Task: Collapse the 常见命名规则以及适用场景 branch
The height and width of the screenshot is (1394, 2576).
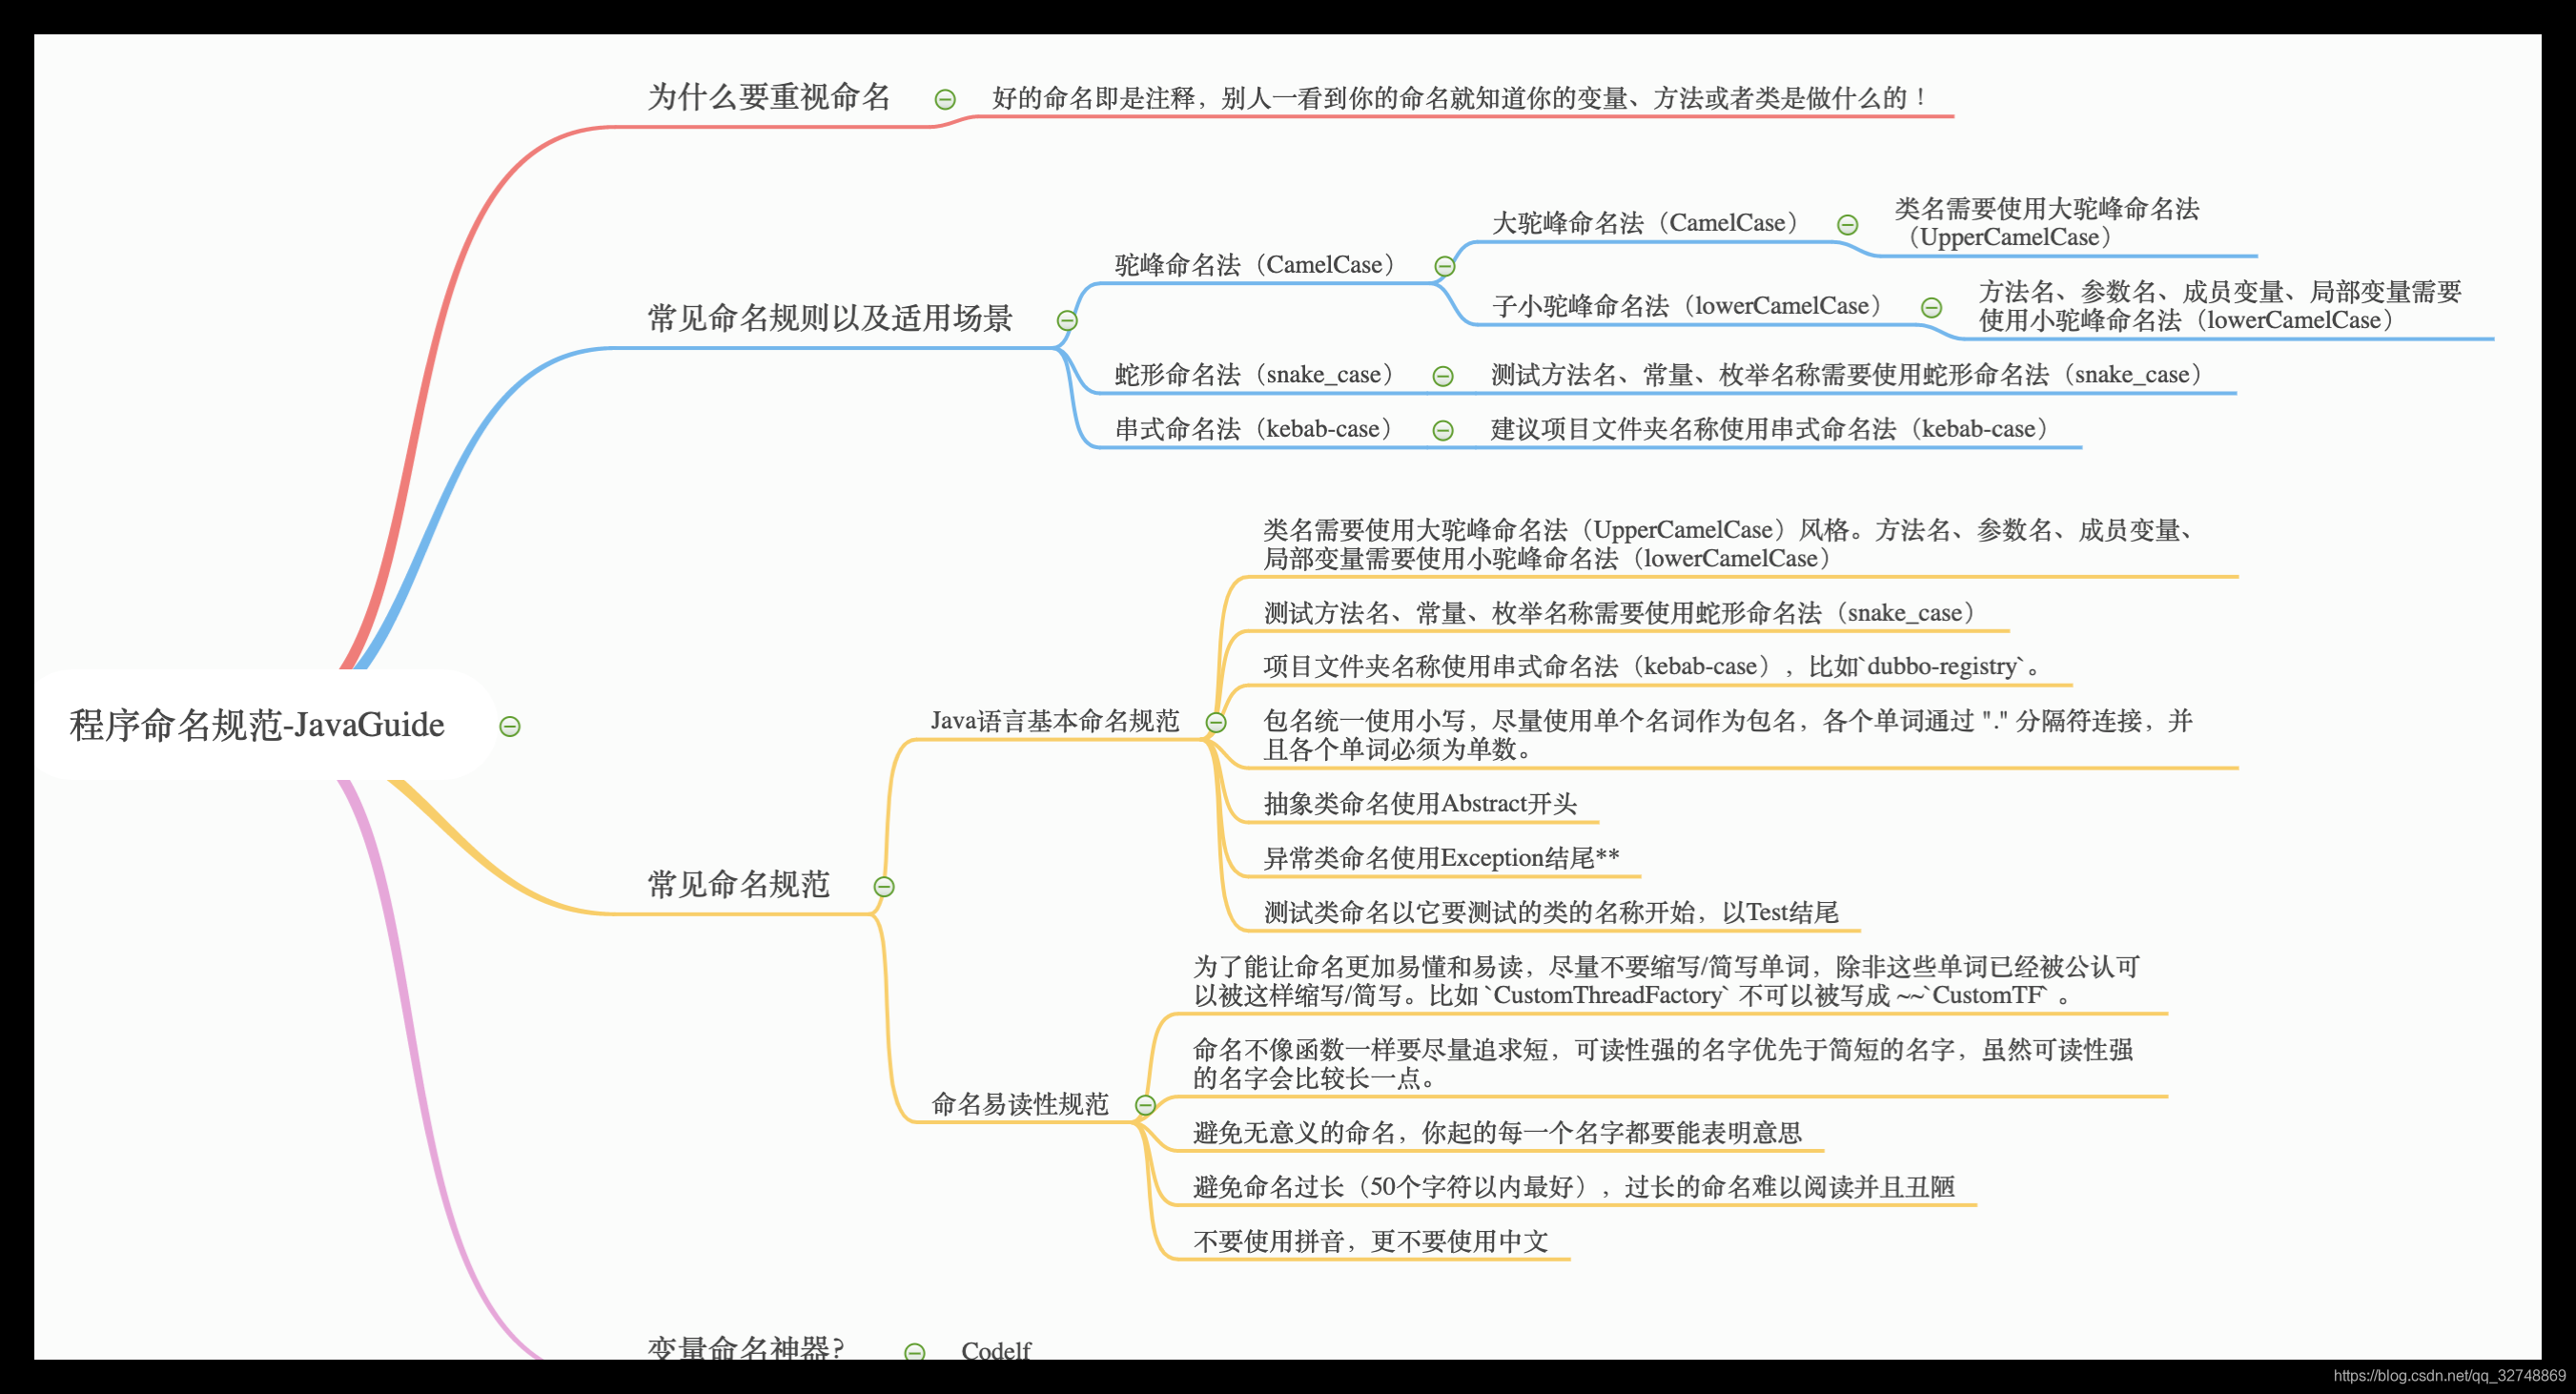Action: tap(1066, 322)
